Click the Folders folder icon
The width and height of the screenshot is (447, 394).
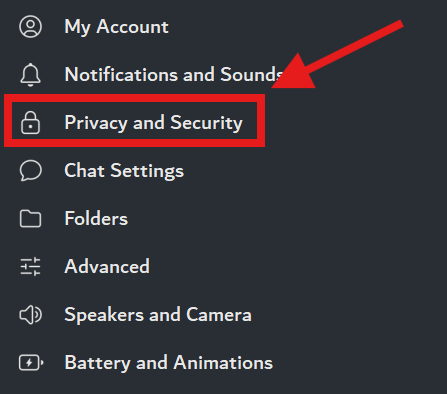pyautogui.click(x=30, y=219)
